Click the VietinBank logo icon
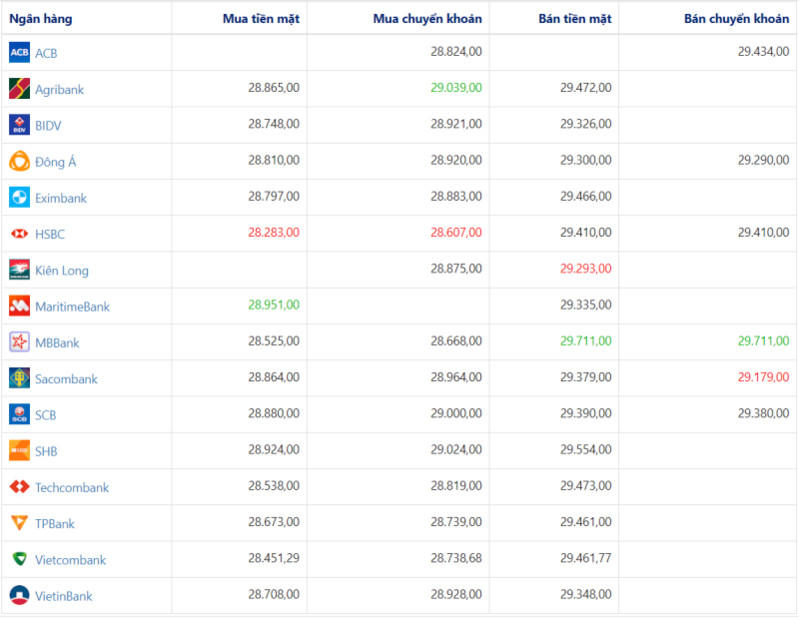The image size is (799, 618). pyautogui.click(x=19, y=596)
